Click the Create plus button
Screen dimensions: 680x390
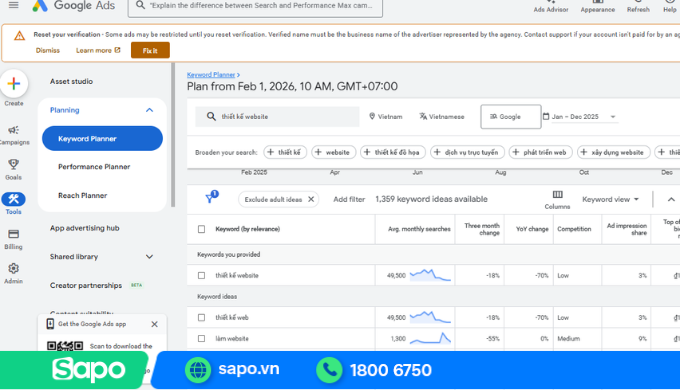(14, 83)
